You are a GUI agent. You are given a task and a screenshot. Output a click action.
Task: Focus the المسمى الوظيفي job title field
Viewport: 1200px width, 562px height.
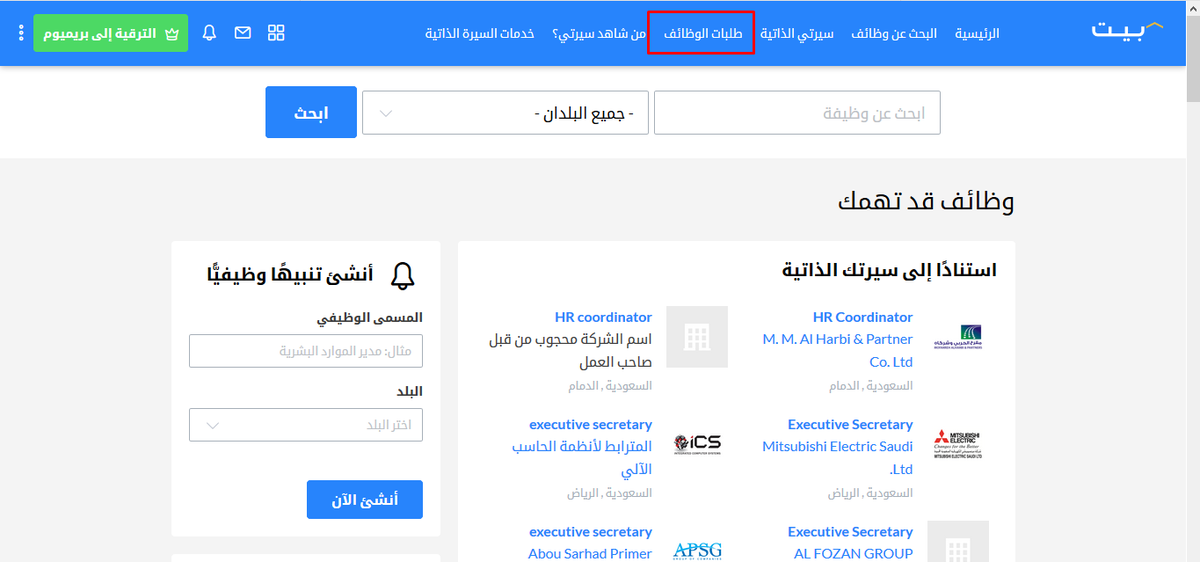[306, 352]
